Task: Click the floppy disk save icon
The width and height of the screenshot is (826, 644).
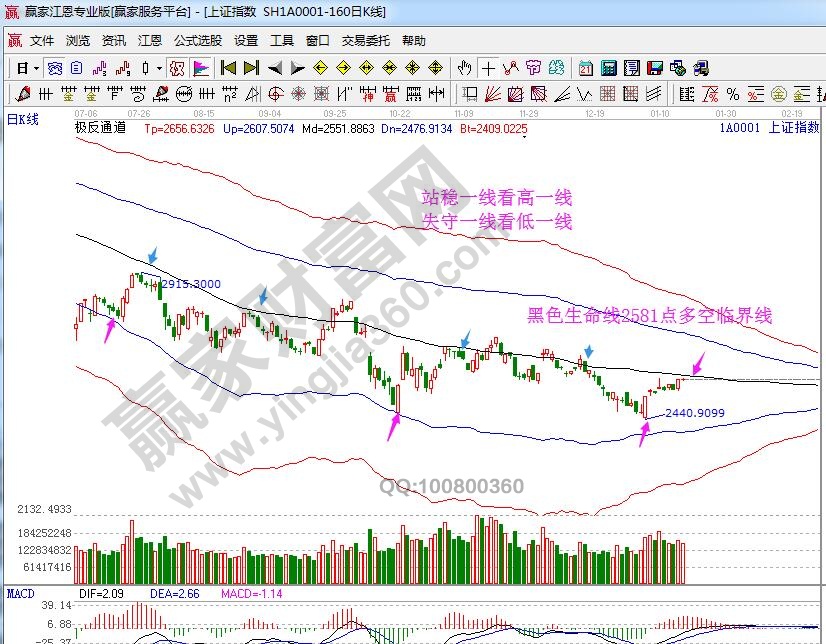Action: coord(655,68)
